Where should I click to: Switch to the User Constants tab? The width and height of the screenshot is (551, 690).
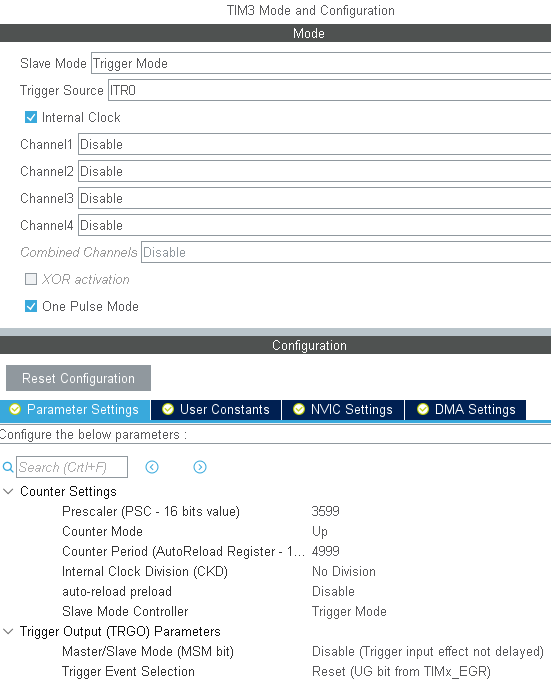tap(216, 410)
